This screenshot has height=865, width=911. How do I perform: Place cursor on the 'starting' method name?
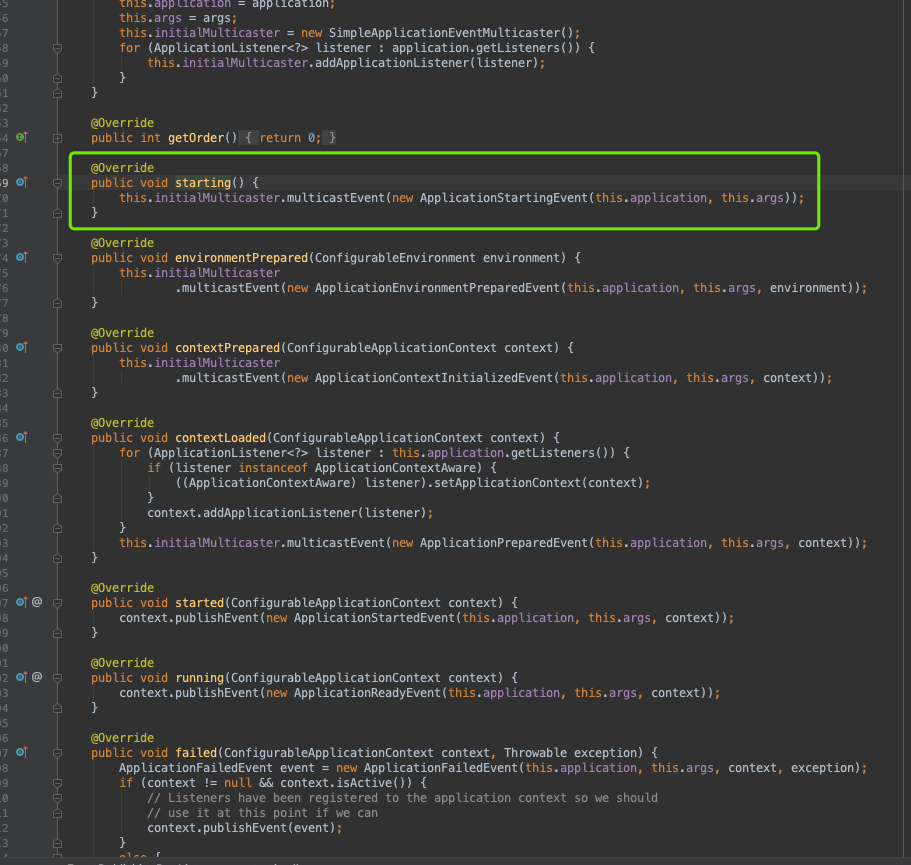click(202, 183)
